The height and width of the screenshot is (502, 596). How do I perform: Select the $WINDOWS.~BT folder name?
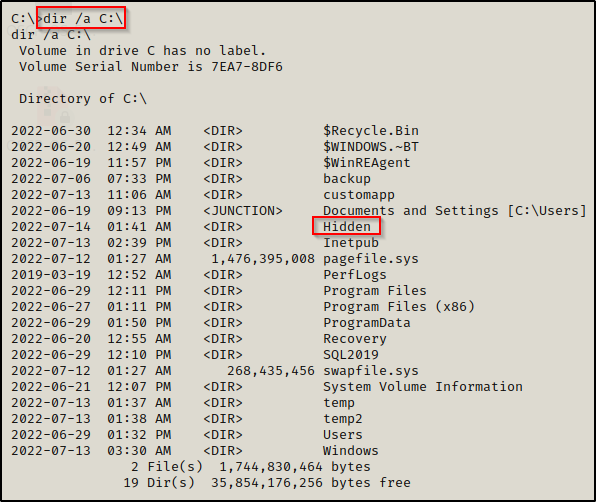point(371,147)
